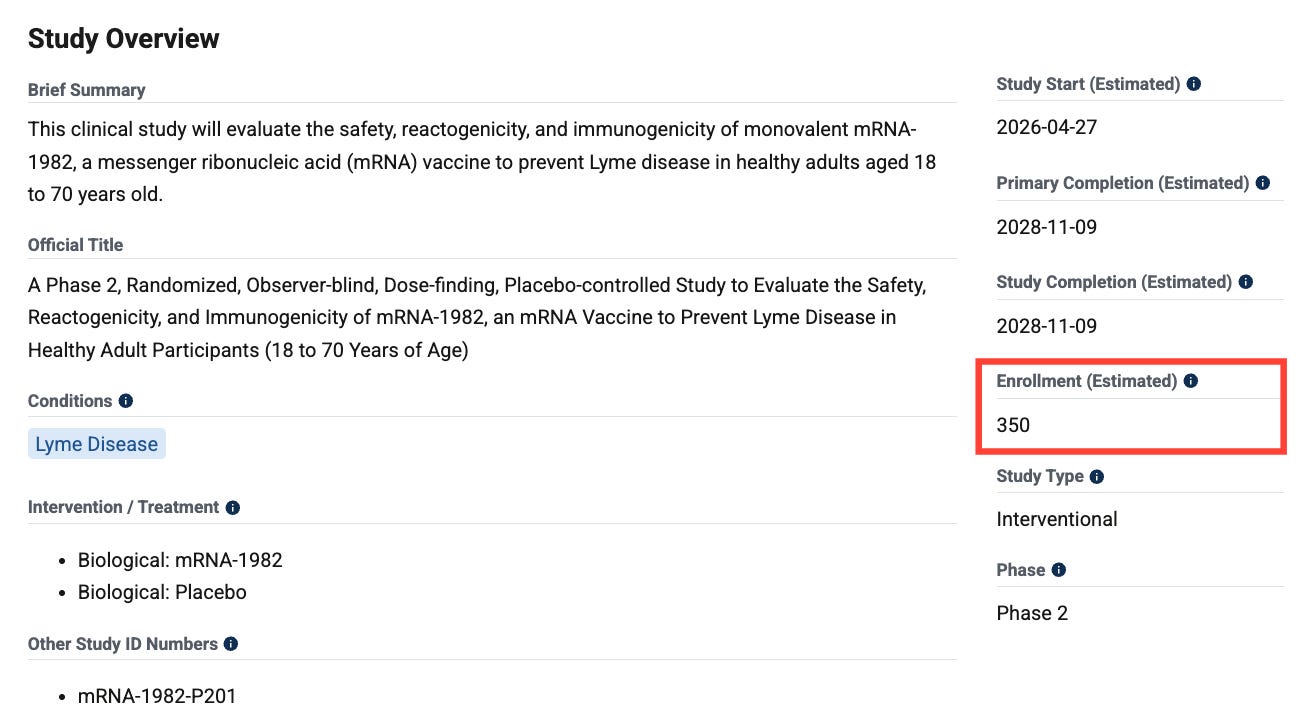Click the Biological: mRNA-1982 list item

click(x=180, y=560)
